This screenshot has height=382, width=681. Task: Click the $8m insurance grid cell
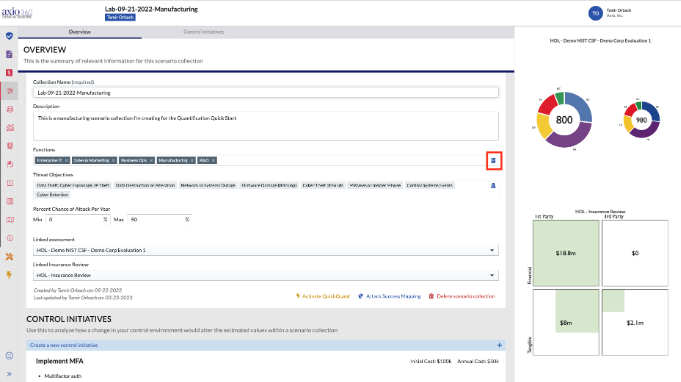click(x=566, y=323)
